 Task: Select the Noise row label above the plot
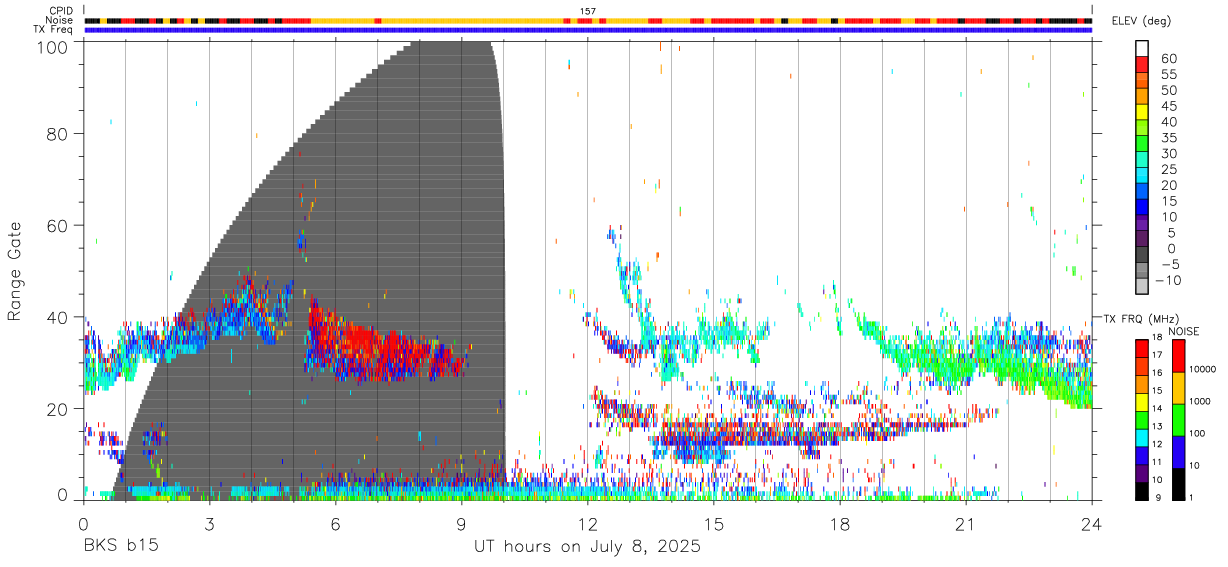pos(59,20)
